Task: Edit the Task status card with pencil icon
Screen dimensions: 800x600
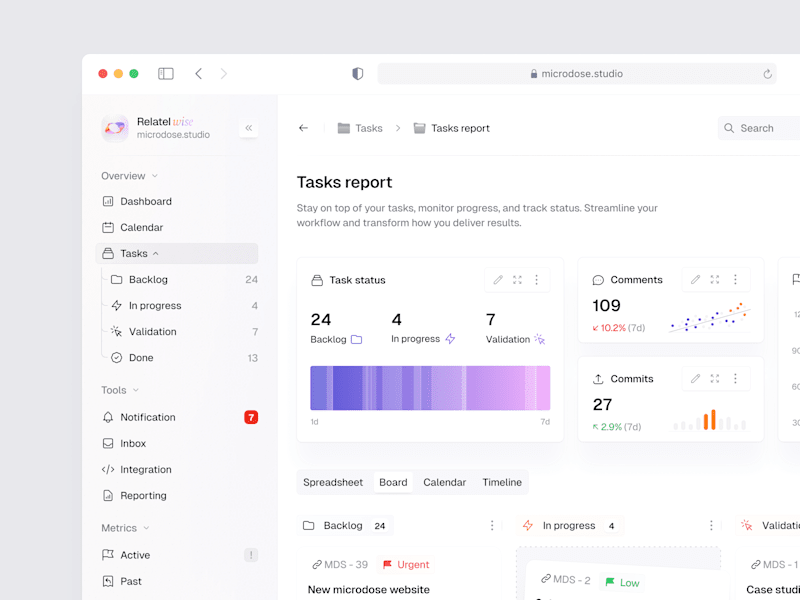Action: pos(498,280)
